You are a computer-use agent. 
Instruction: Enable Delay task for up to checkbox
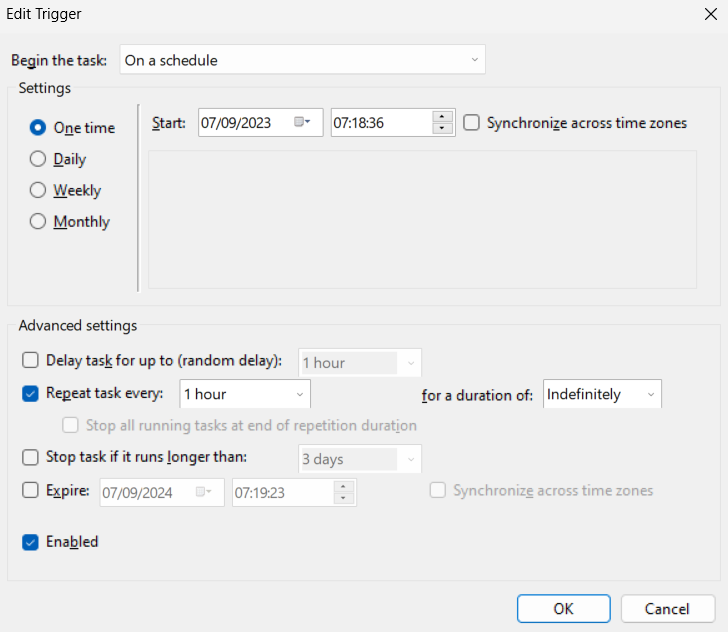pyautogui.click(x=30, y=360)
